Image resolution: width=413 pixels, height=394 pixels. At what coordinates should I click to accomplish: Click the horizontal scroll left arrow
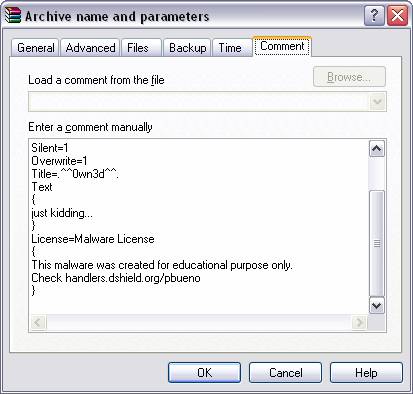point(38,323)
